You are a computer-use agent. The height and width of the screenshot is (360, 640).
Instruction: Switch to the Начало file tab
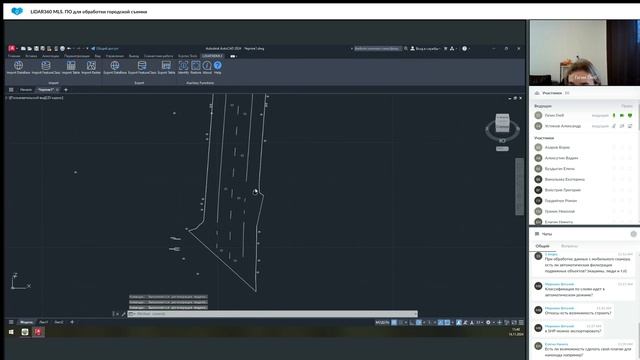click(x=26, y=90)
